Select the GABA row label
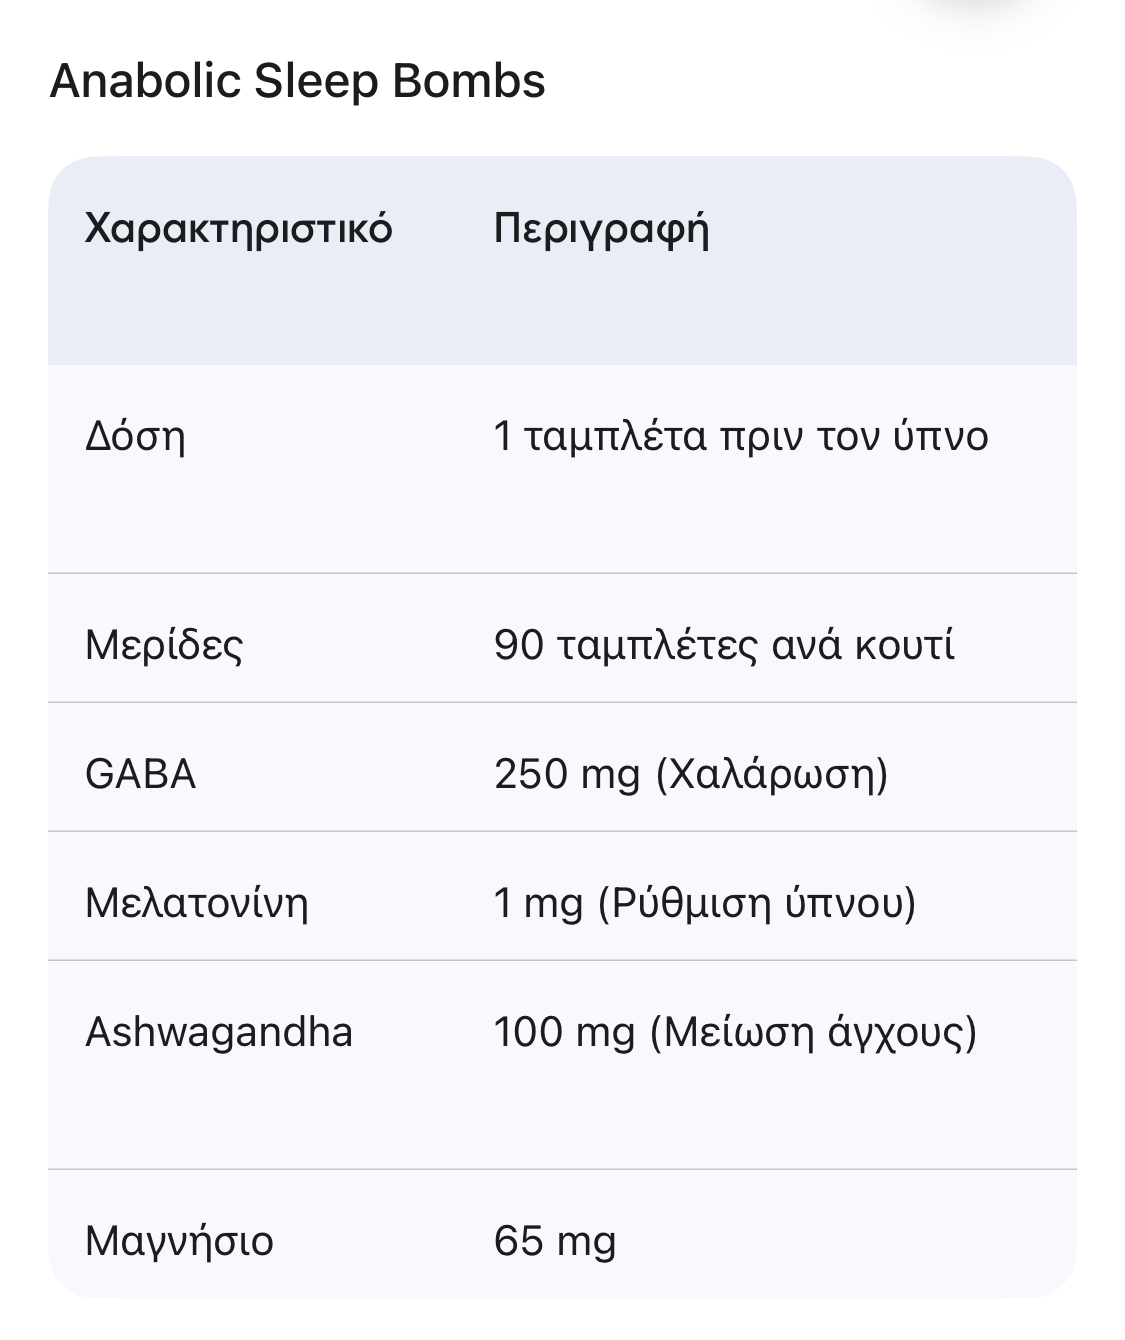Image resolution: width=1125 pixels, height=1340 pixels. tap(141, 774)
